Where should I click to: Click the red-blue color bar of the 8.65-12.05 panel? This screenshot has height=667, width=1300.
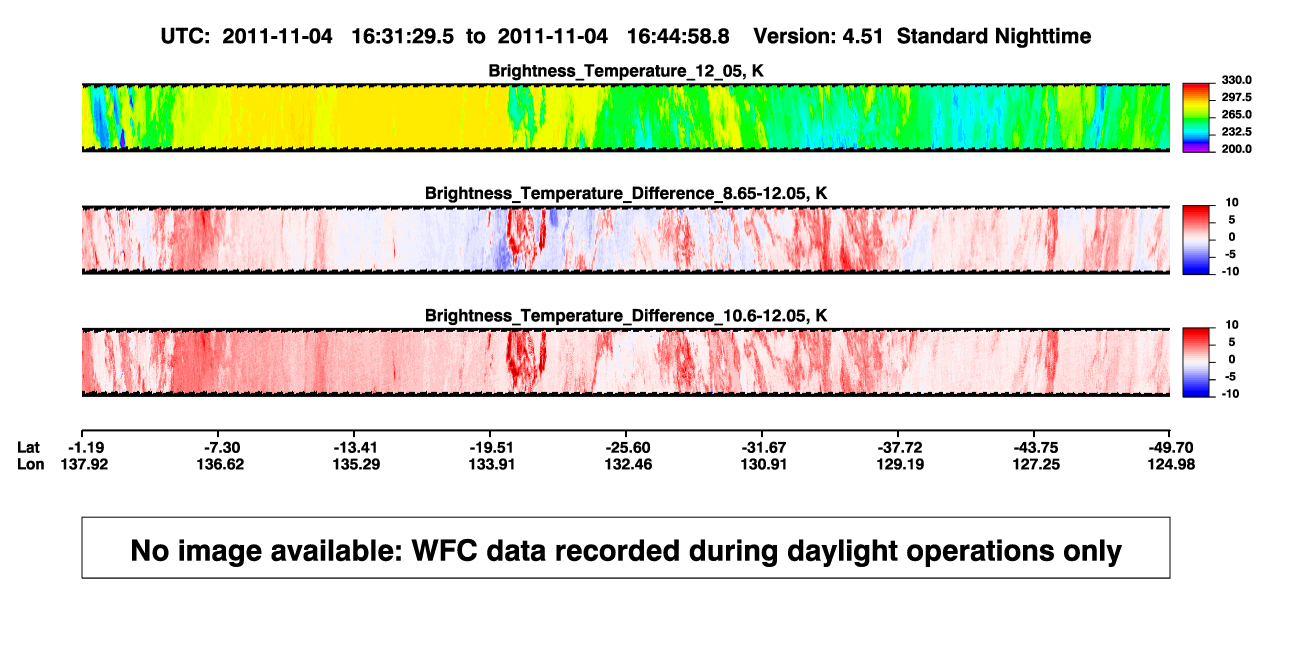coord(1195,240)
